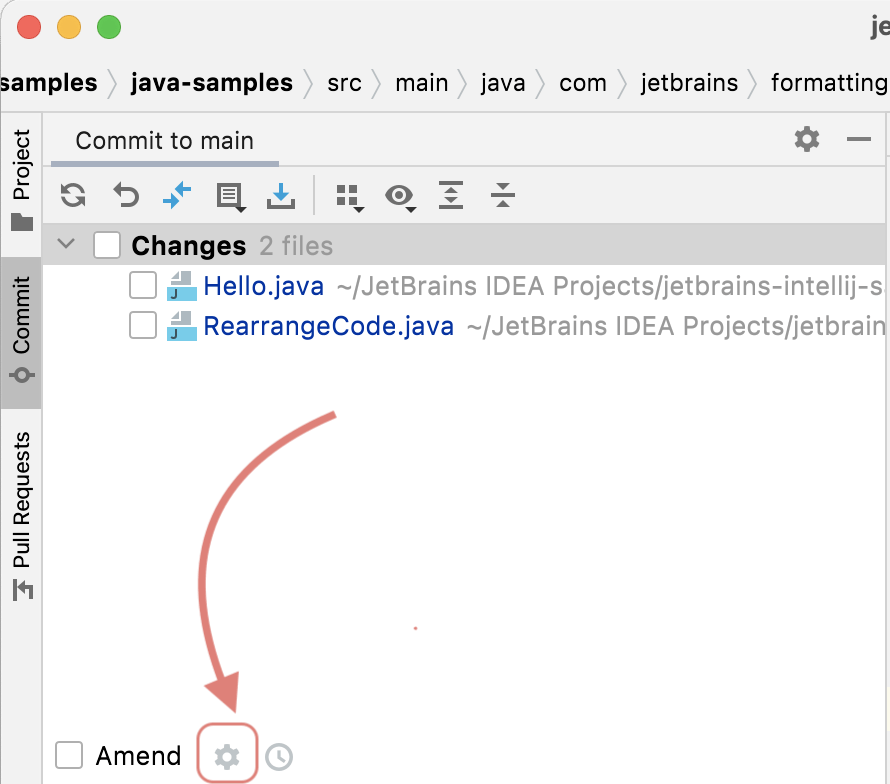
Task: Check the Hello.java file checkbox
Action: [x=143, y=287]
